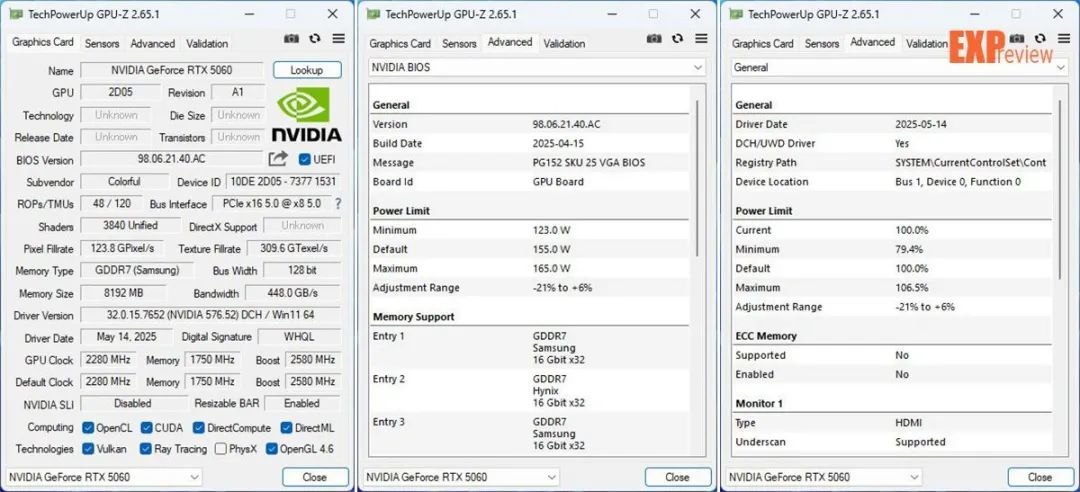Click the BIOS export share icon beside UEFI
This screenshot has height=492, width=1080.
tap(278, 159)
